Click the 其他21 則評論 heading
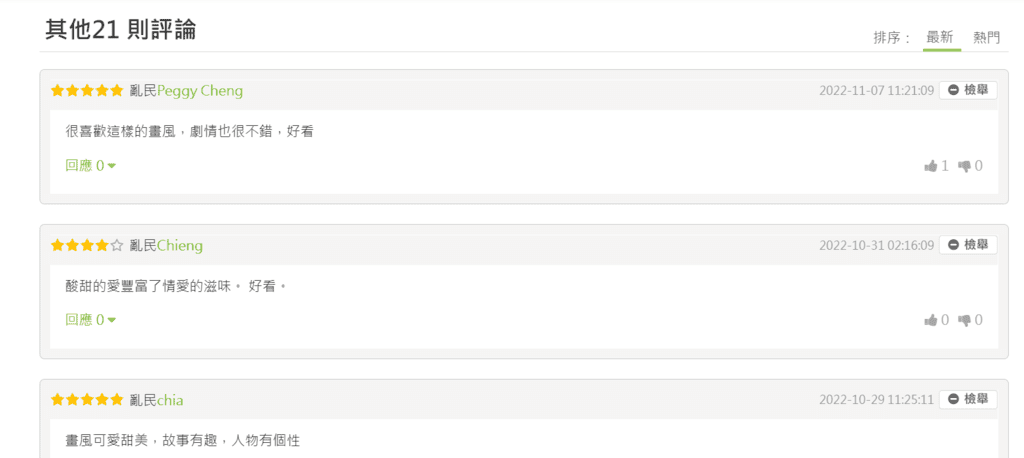The width and height of the screenshot is (1024, 458). (121, 29)
